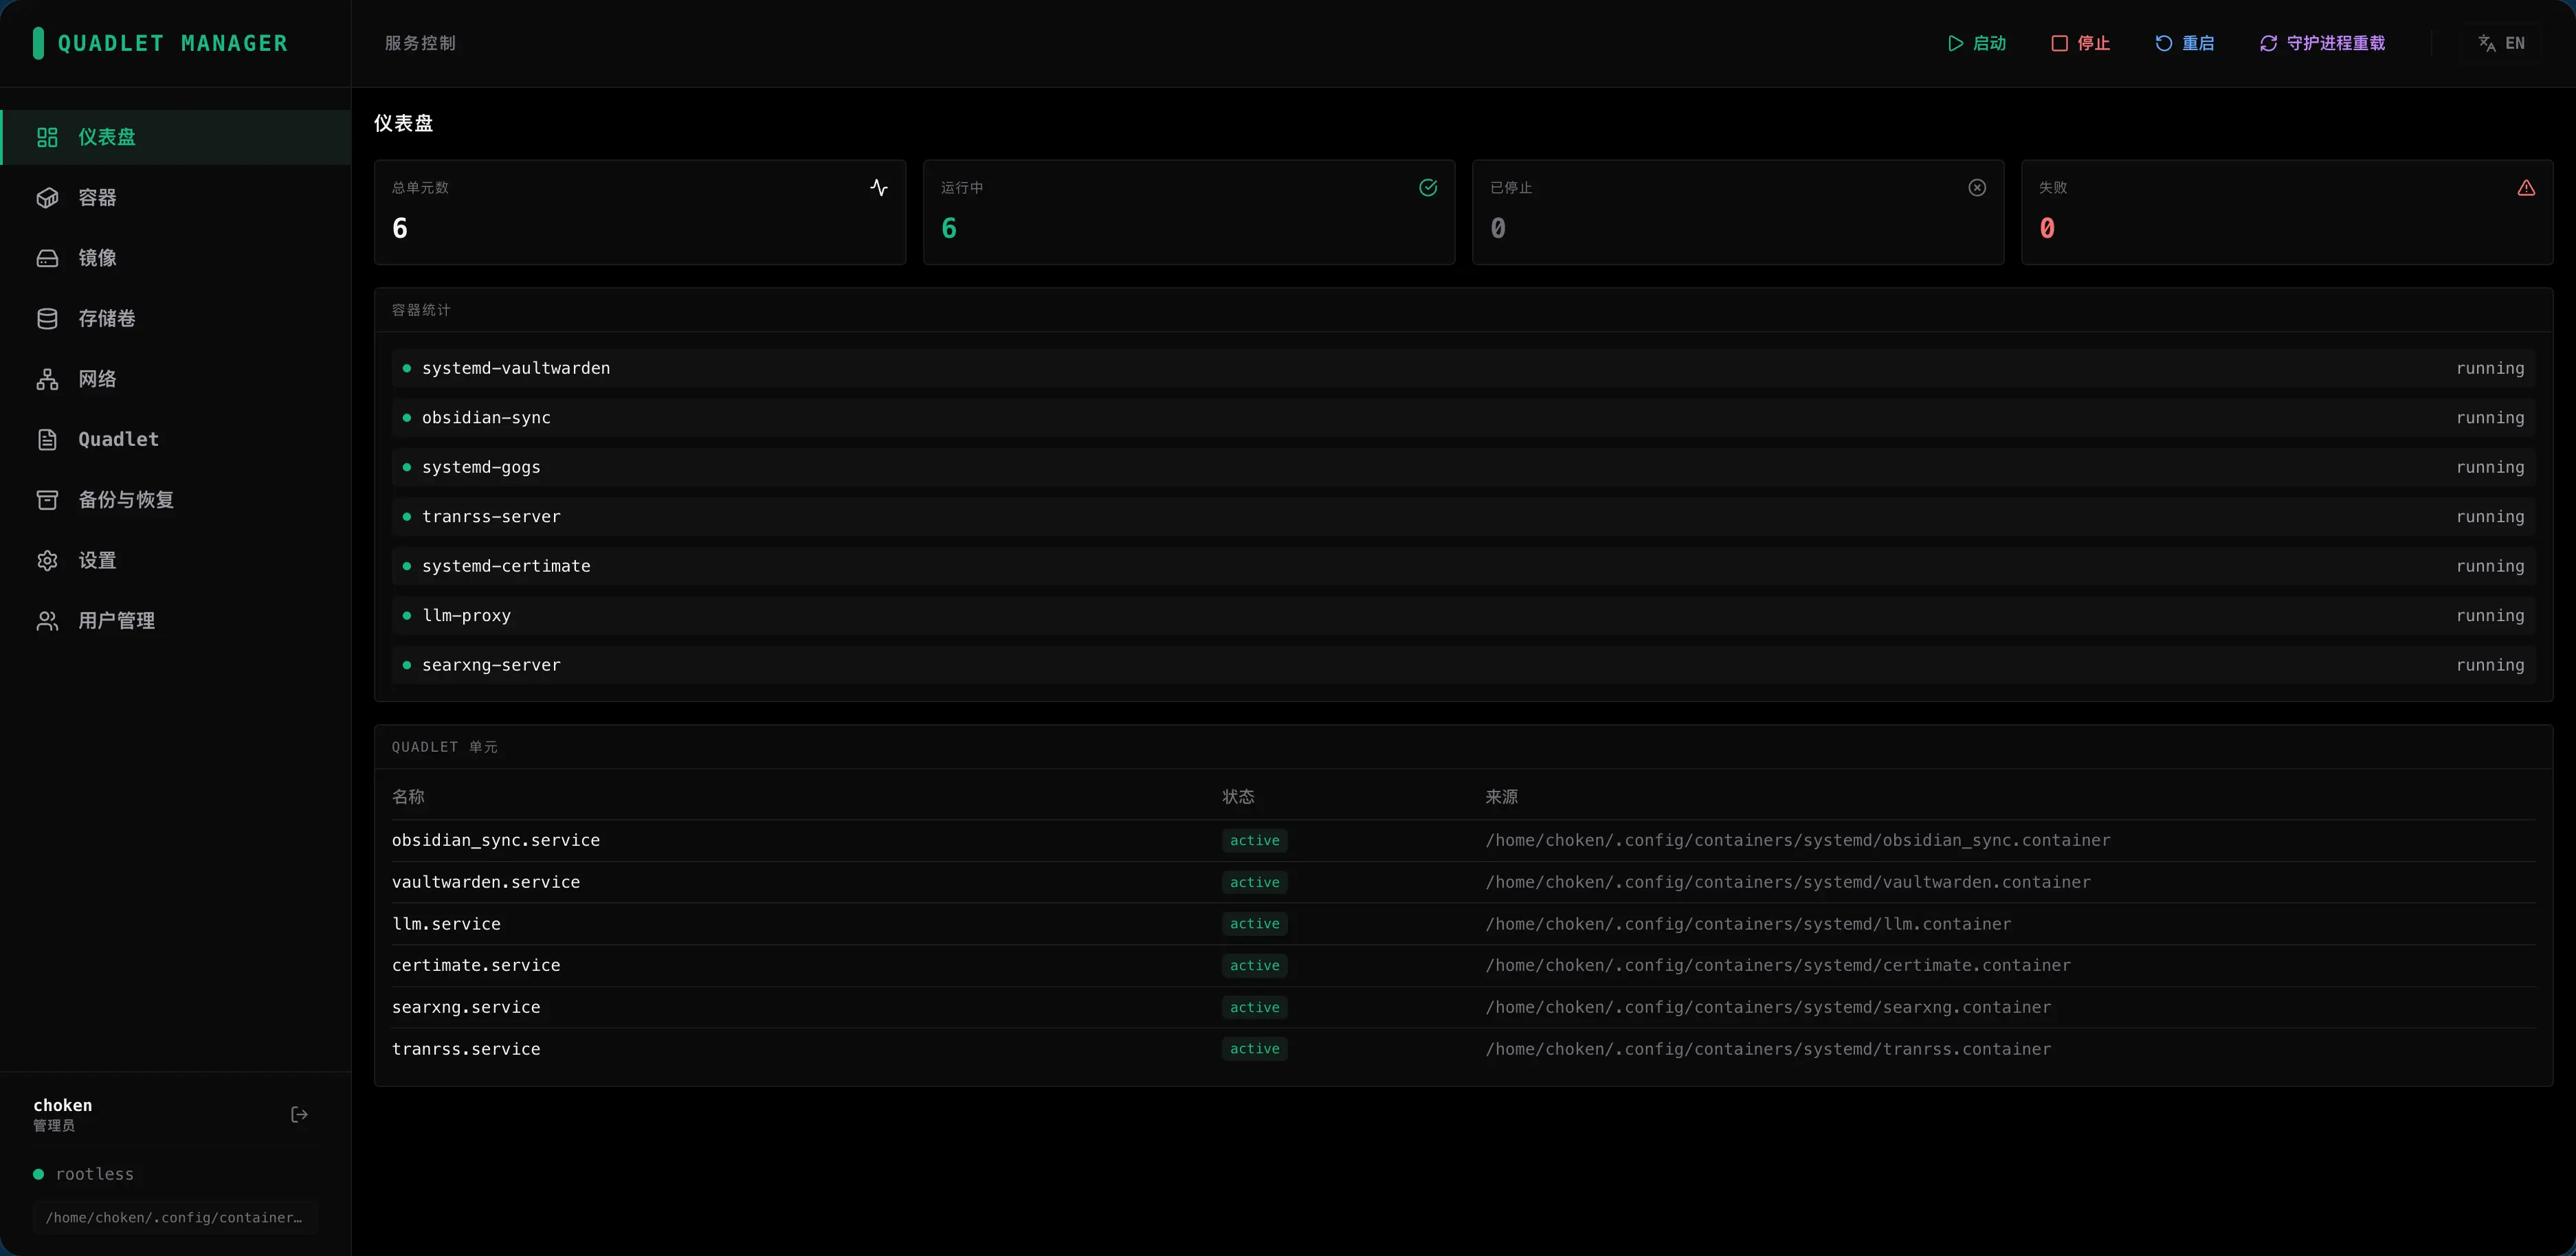
Task: Open the 存储卷 volumes page
Action: [x=176, y=319]
